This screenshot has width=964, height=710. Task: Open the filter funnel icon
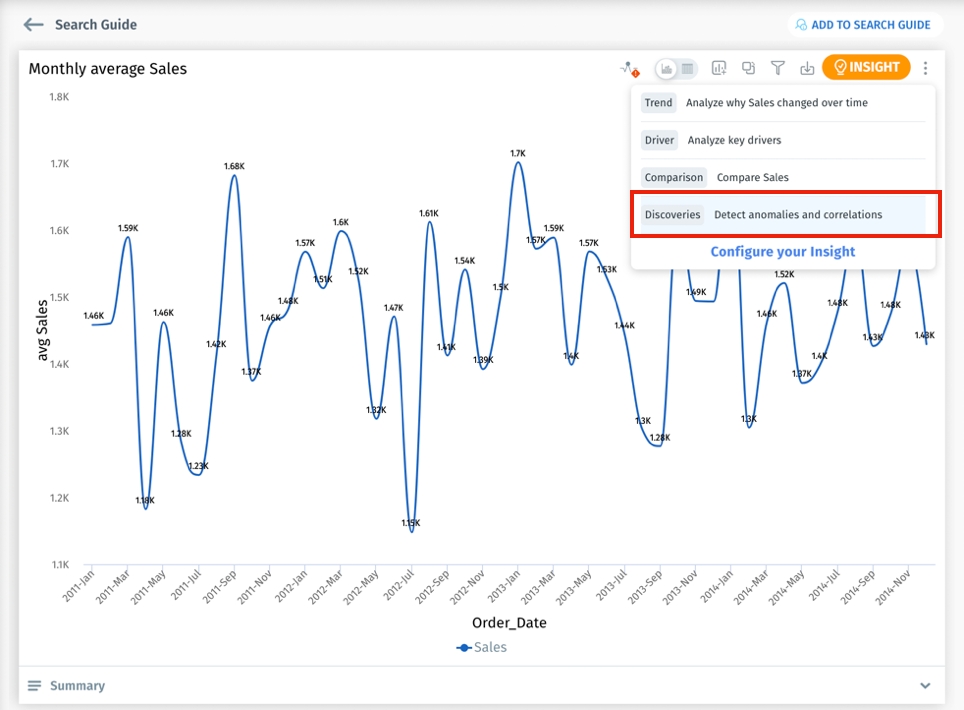point(777,68)
